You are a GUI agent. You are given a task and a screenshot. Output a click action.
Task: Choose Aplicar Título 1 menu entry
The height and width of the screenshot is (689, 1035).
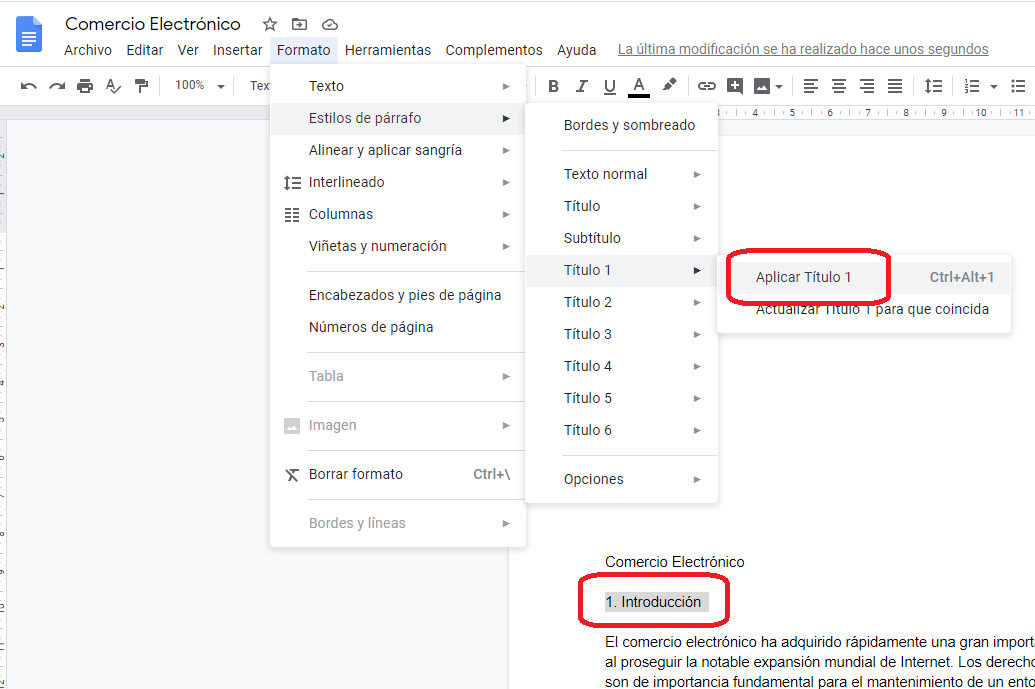[x=803, y=277]
